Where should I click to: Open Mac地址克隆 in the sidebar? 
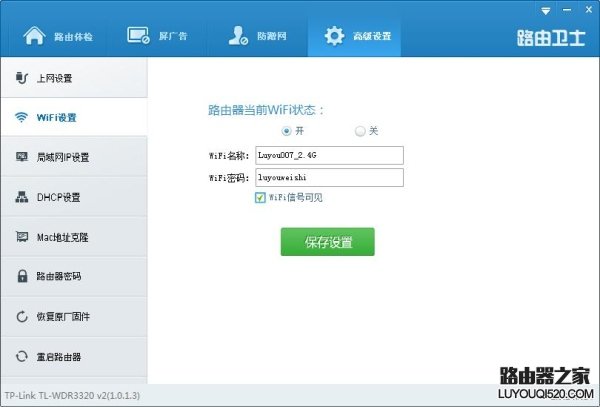click(x=74, y=237)
